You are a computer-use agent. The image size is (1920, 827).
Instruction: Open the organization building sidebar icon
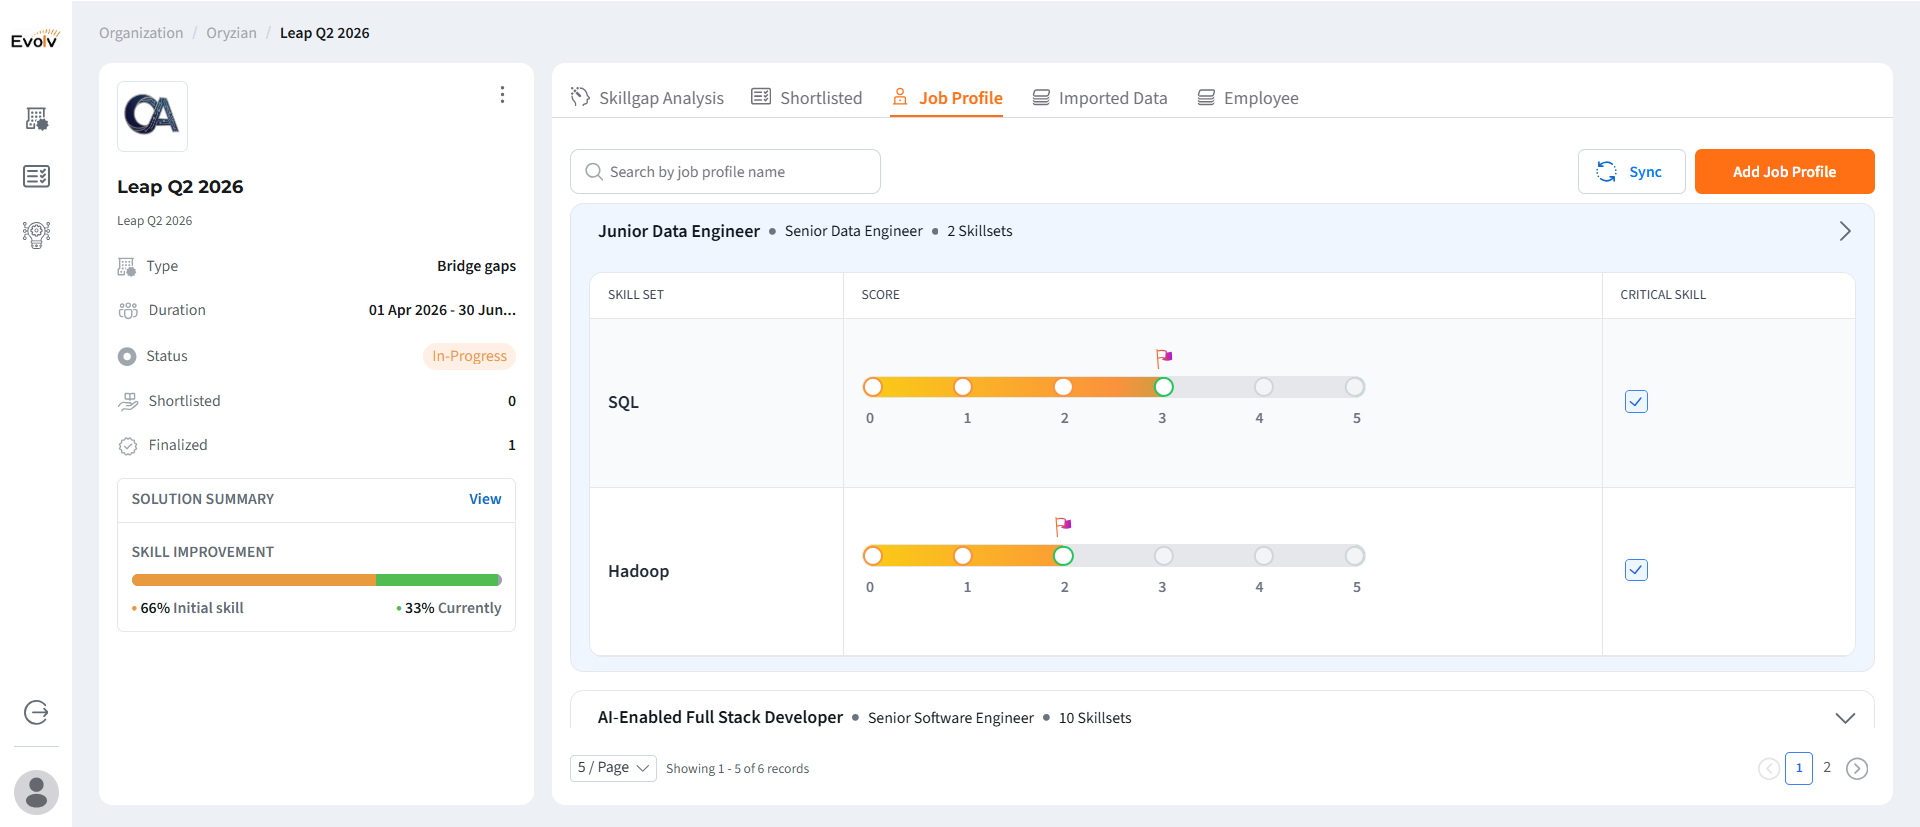click(37, 119)
